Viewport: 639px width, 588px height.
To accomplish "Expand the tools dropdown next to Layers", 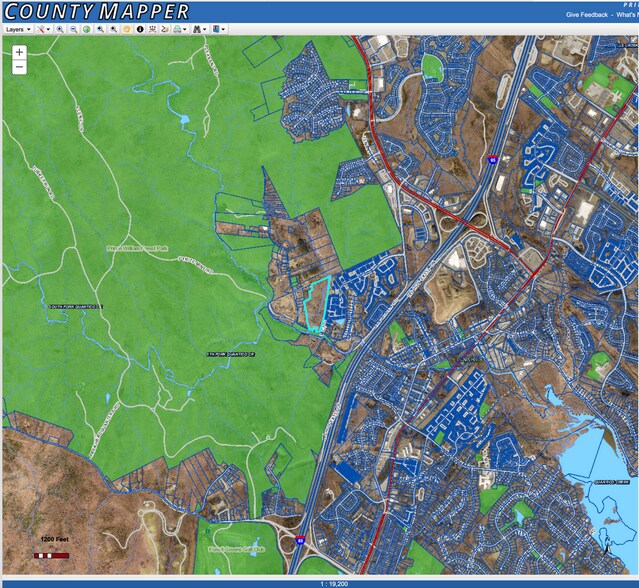I will click(x=44, y=29).
